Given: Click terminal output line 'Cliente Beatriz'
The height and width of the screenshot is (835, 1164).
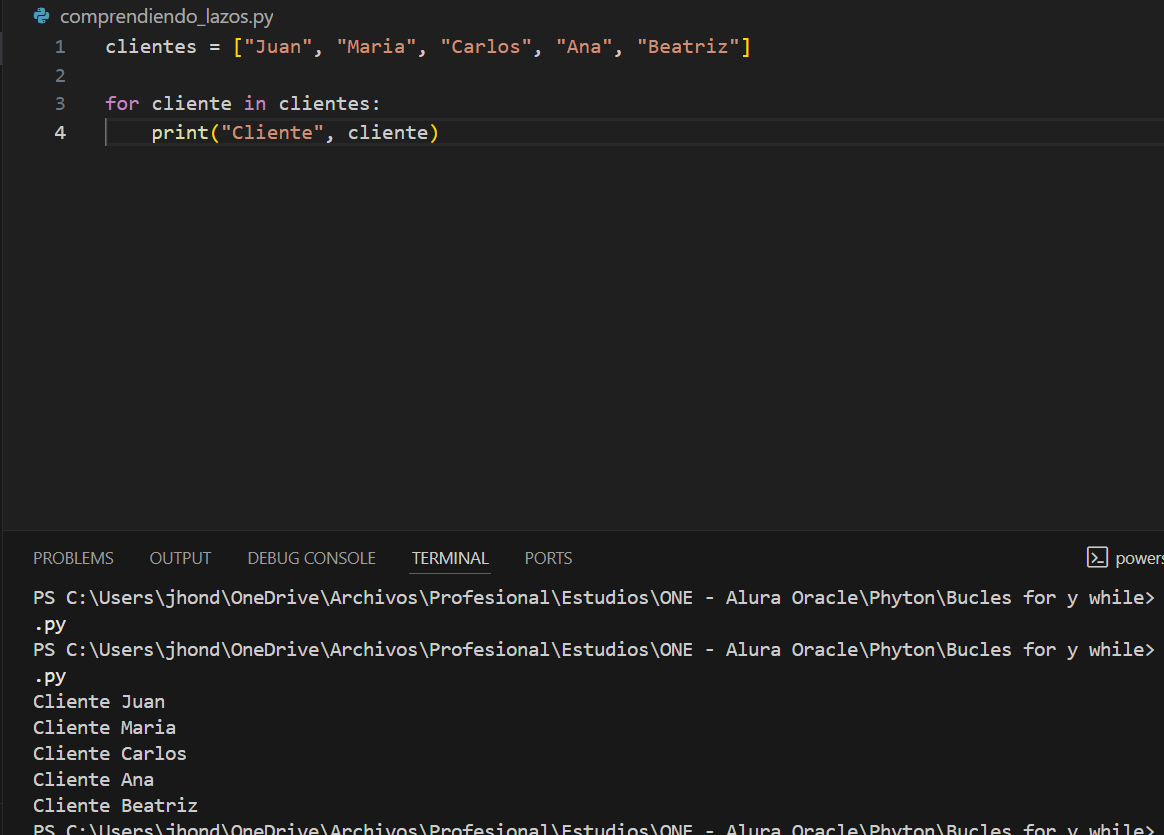Looking at the screenshot, I should click(115, 806).
